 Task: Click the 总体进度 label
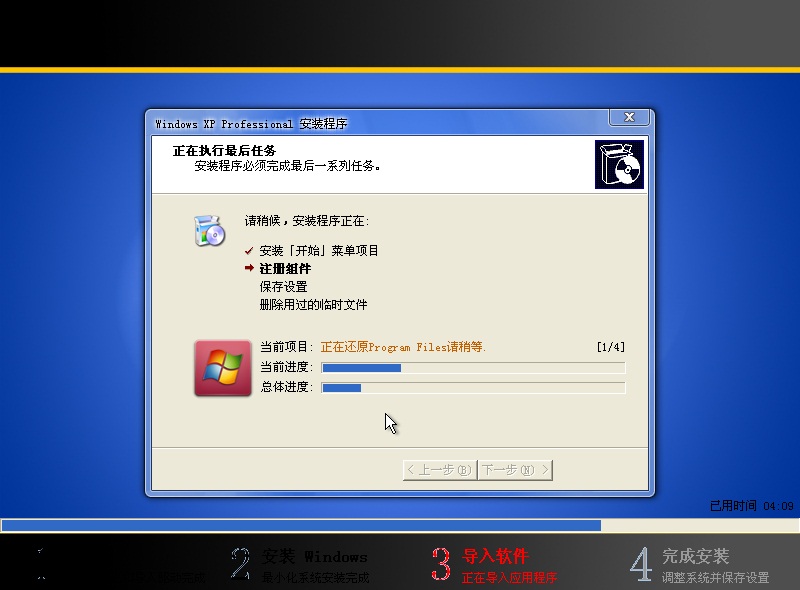(x=286, y=387)
